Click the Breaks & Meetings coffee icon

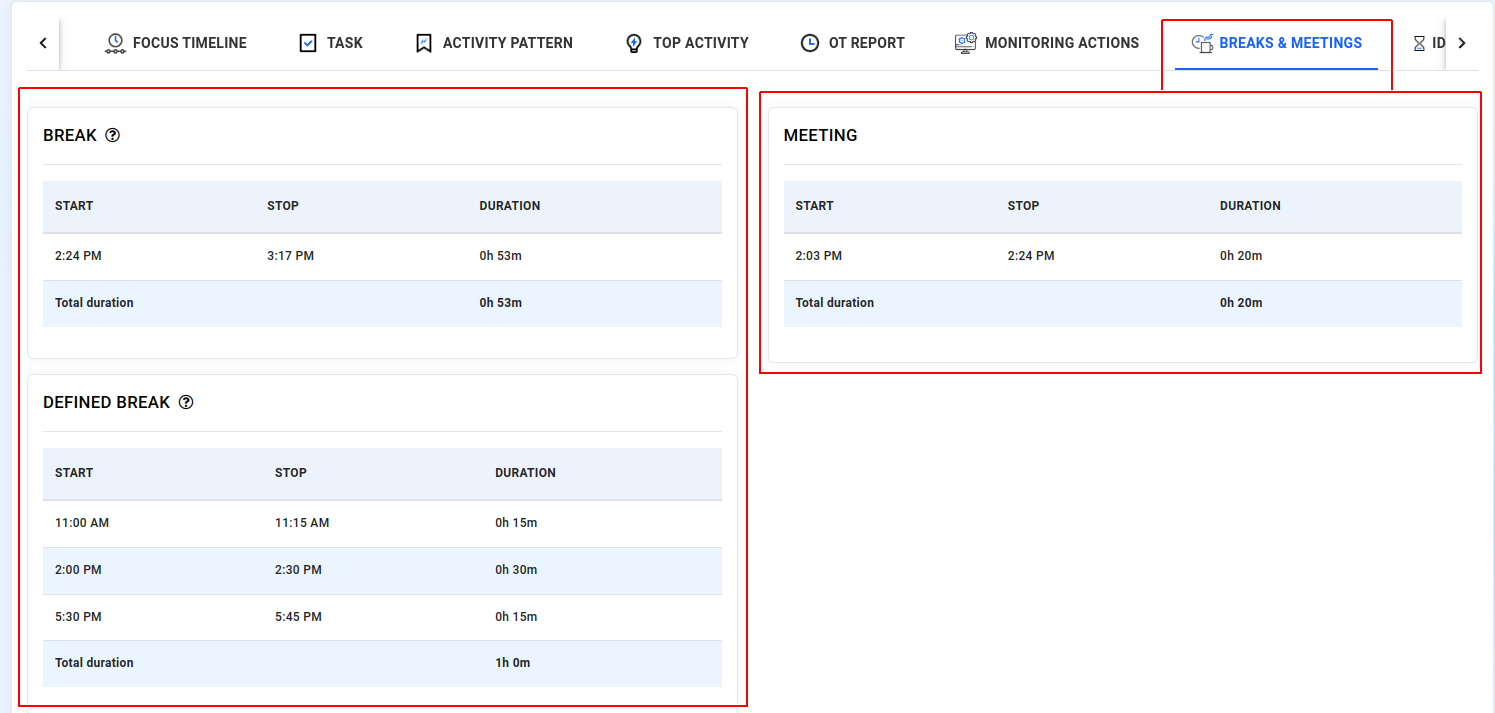click(x=1202, y=43)
